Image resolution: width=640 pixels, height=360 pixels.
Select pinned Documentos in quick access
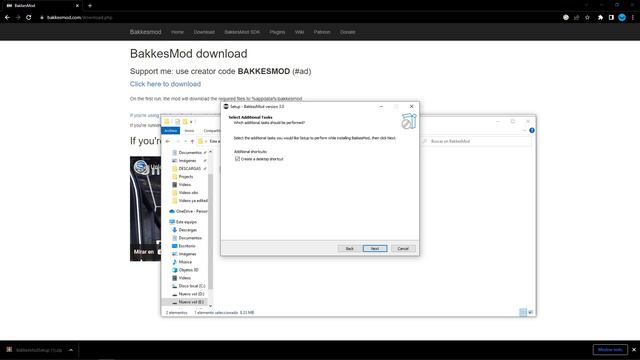[189, 153]
